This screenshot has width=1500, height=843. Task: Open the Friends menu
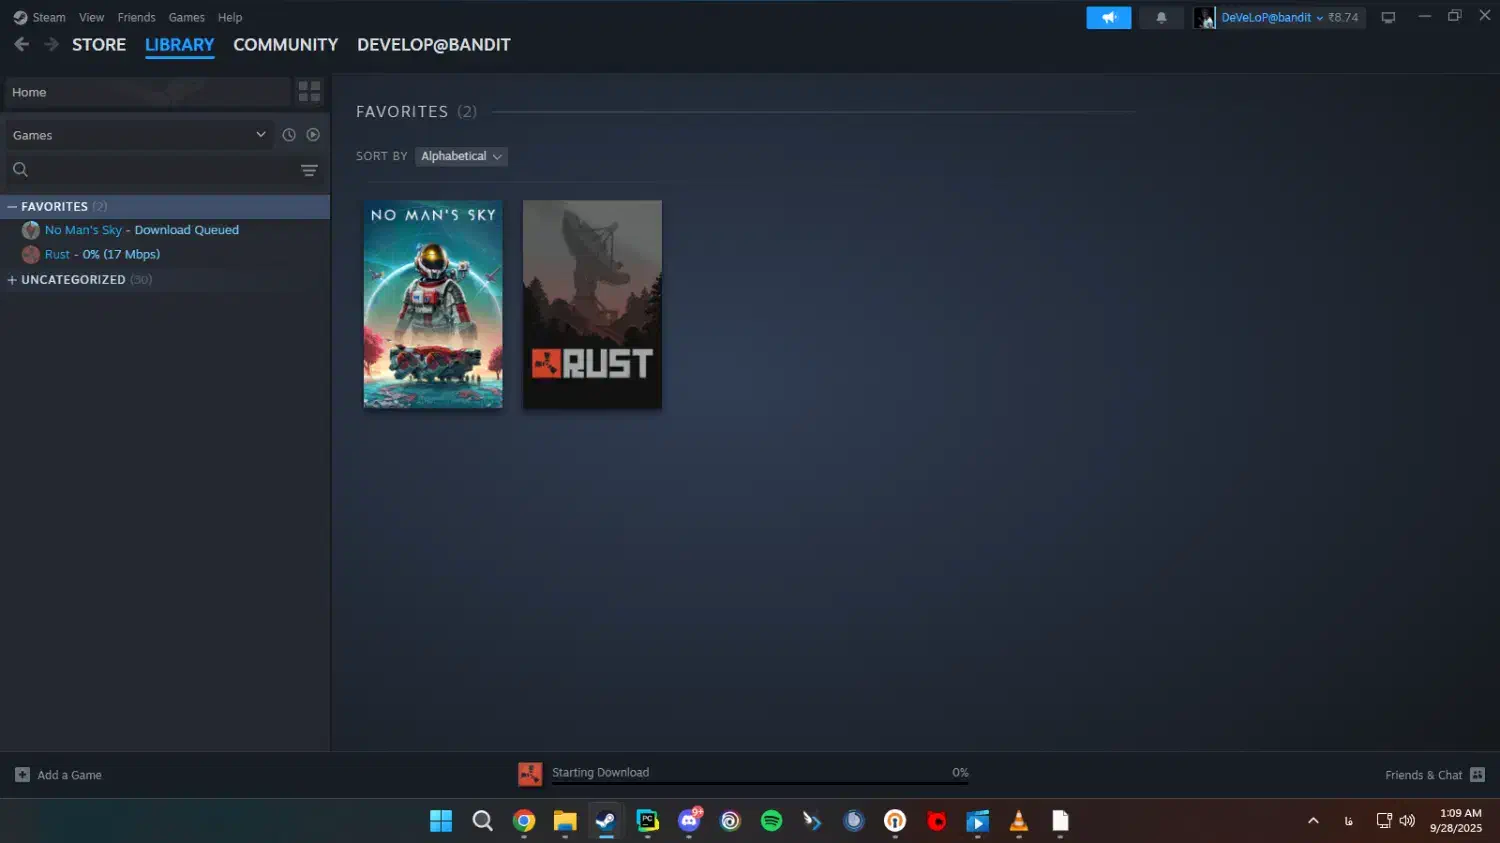coord(136,17)
